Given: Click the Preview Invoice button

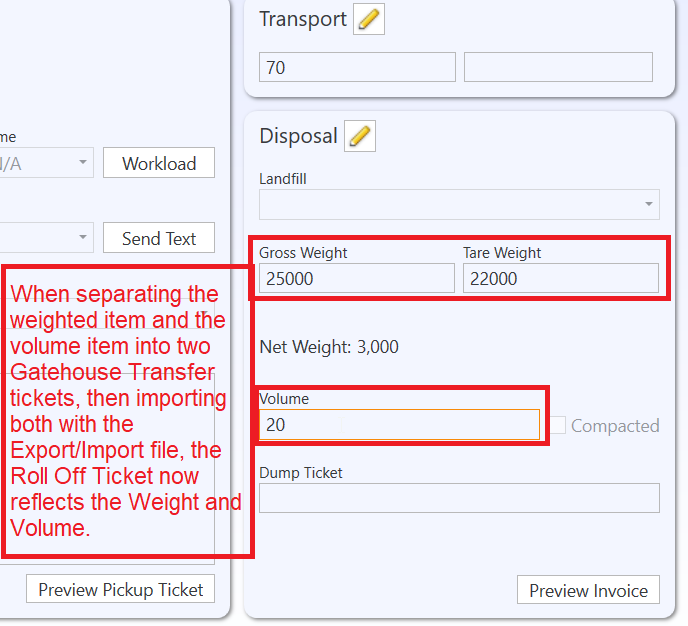Looking at the screenshot, I should [588, 590].
